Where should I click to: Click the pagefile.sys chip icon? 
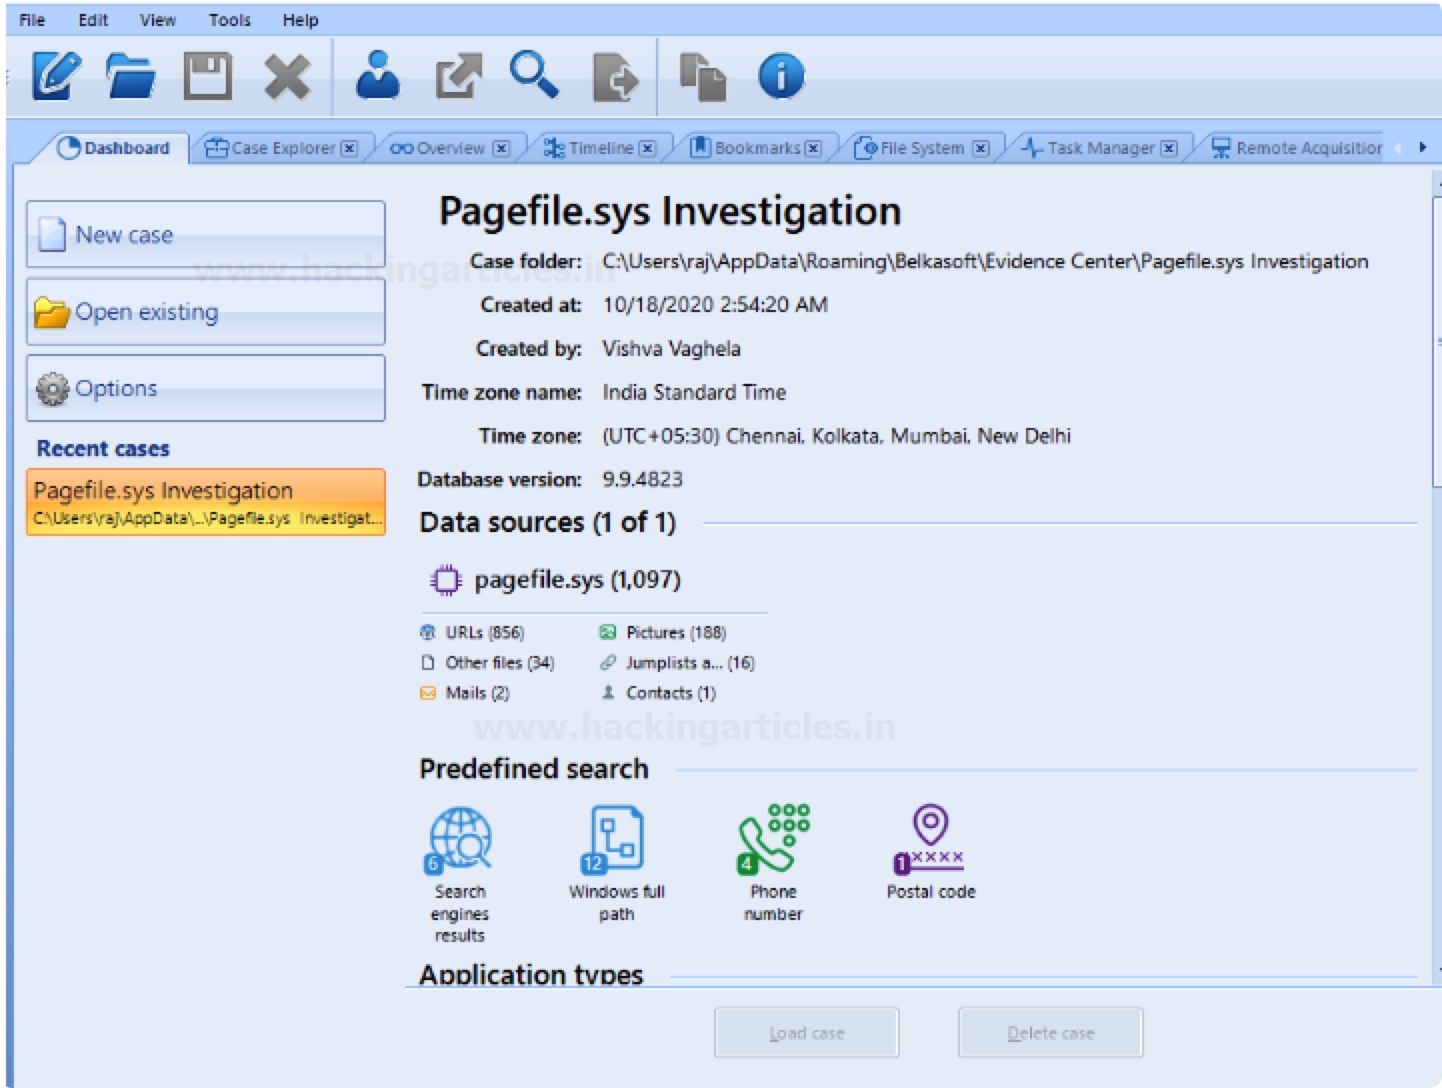445,580
